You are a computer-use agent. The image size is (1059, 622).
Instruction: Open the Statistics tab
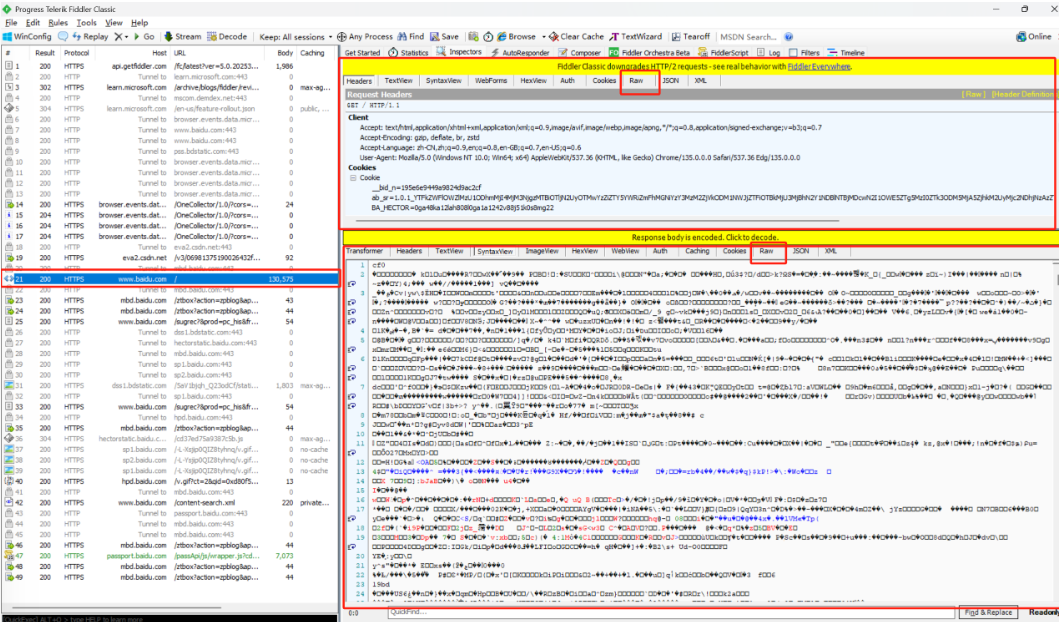[408, 53]
